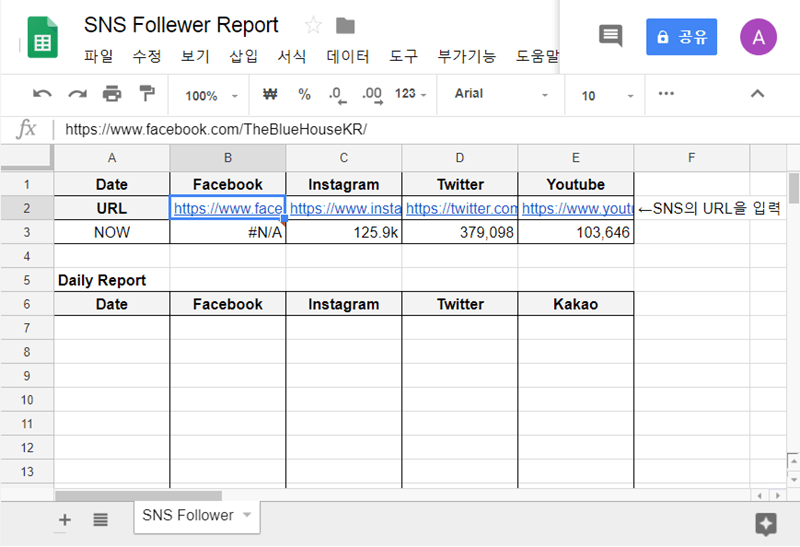Activate the paint format tool

click(147, 93)
